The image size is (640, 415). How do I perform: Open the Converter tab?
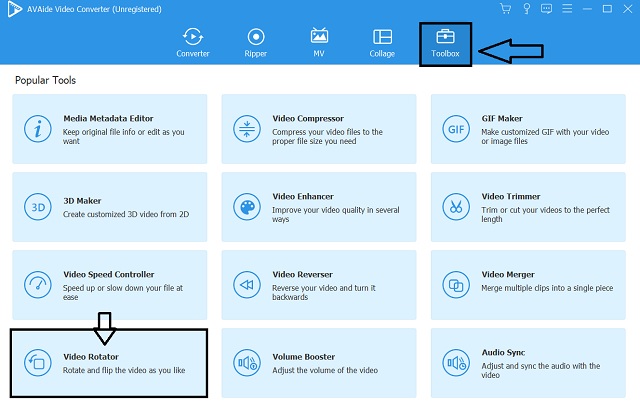[193, 42]
